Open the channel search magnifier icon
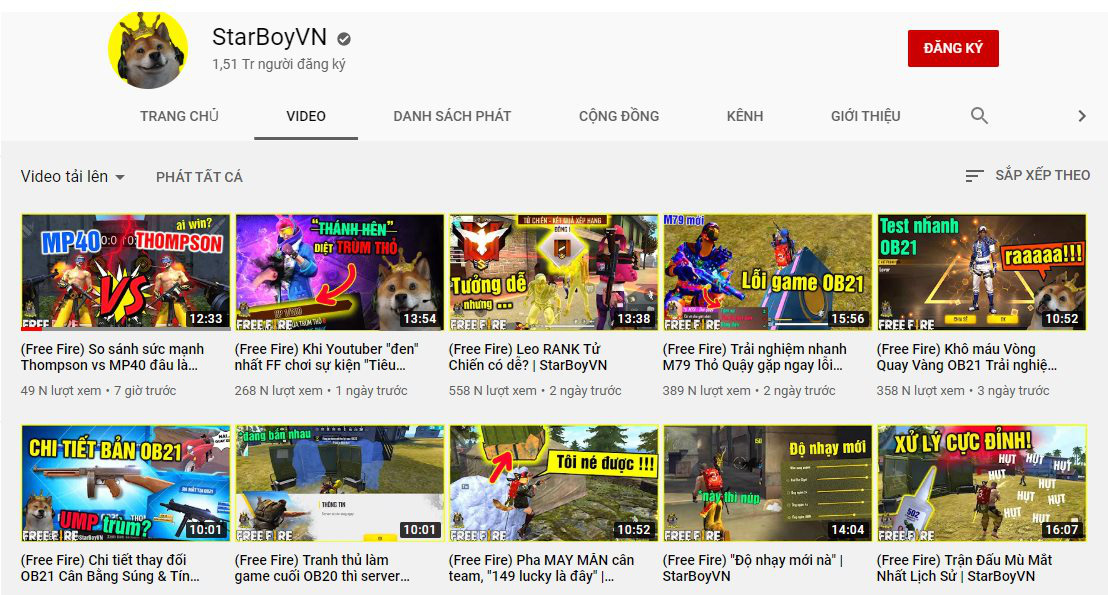This screenshot has height=595, width=1108. [979, 116]
